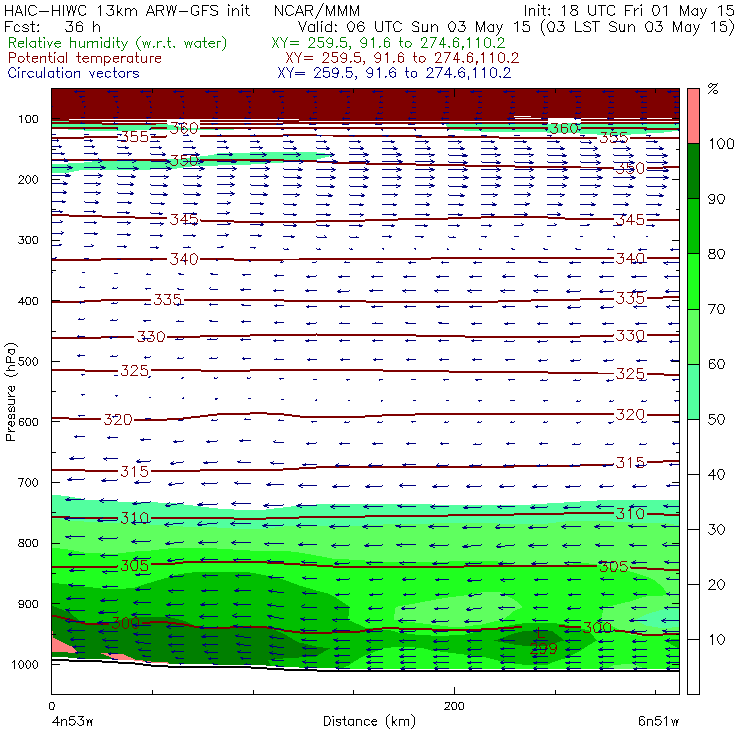
Task: Click the left-side '355' contour label
Action: (135, 137)
